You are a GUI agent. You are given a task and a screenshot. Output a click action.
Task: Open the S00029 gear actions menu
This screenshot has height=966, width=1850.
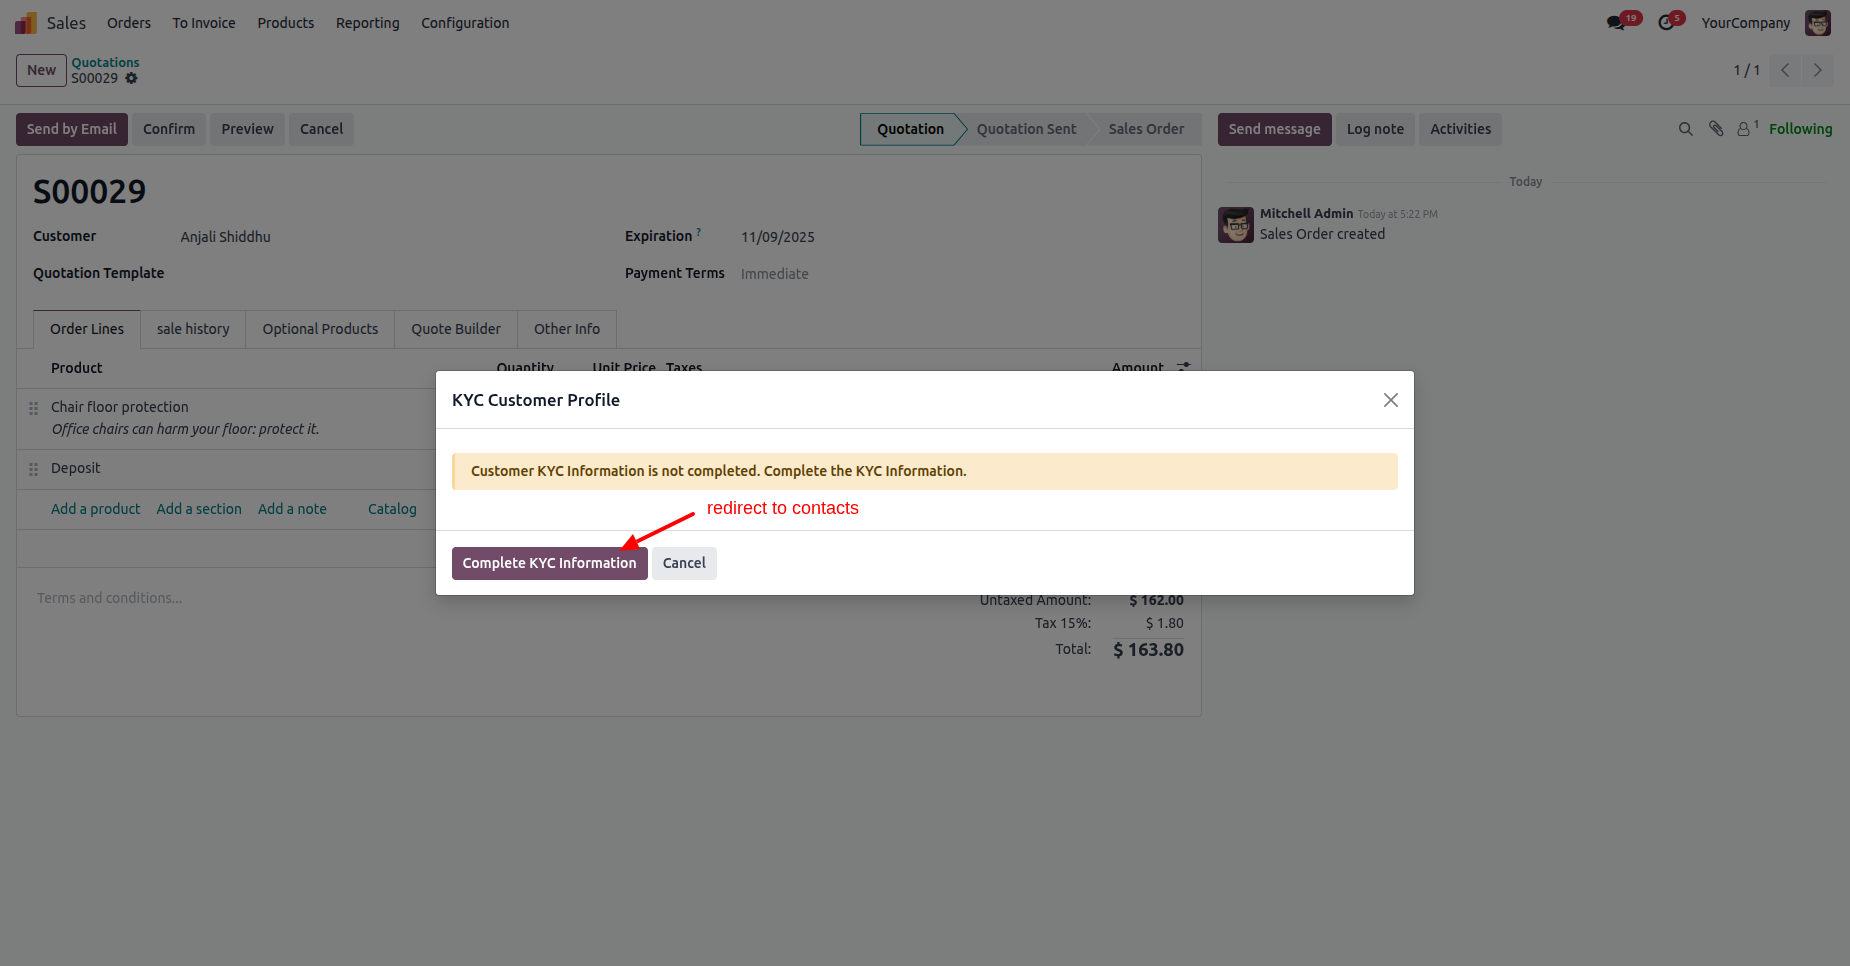tap(131, 78)
